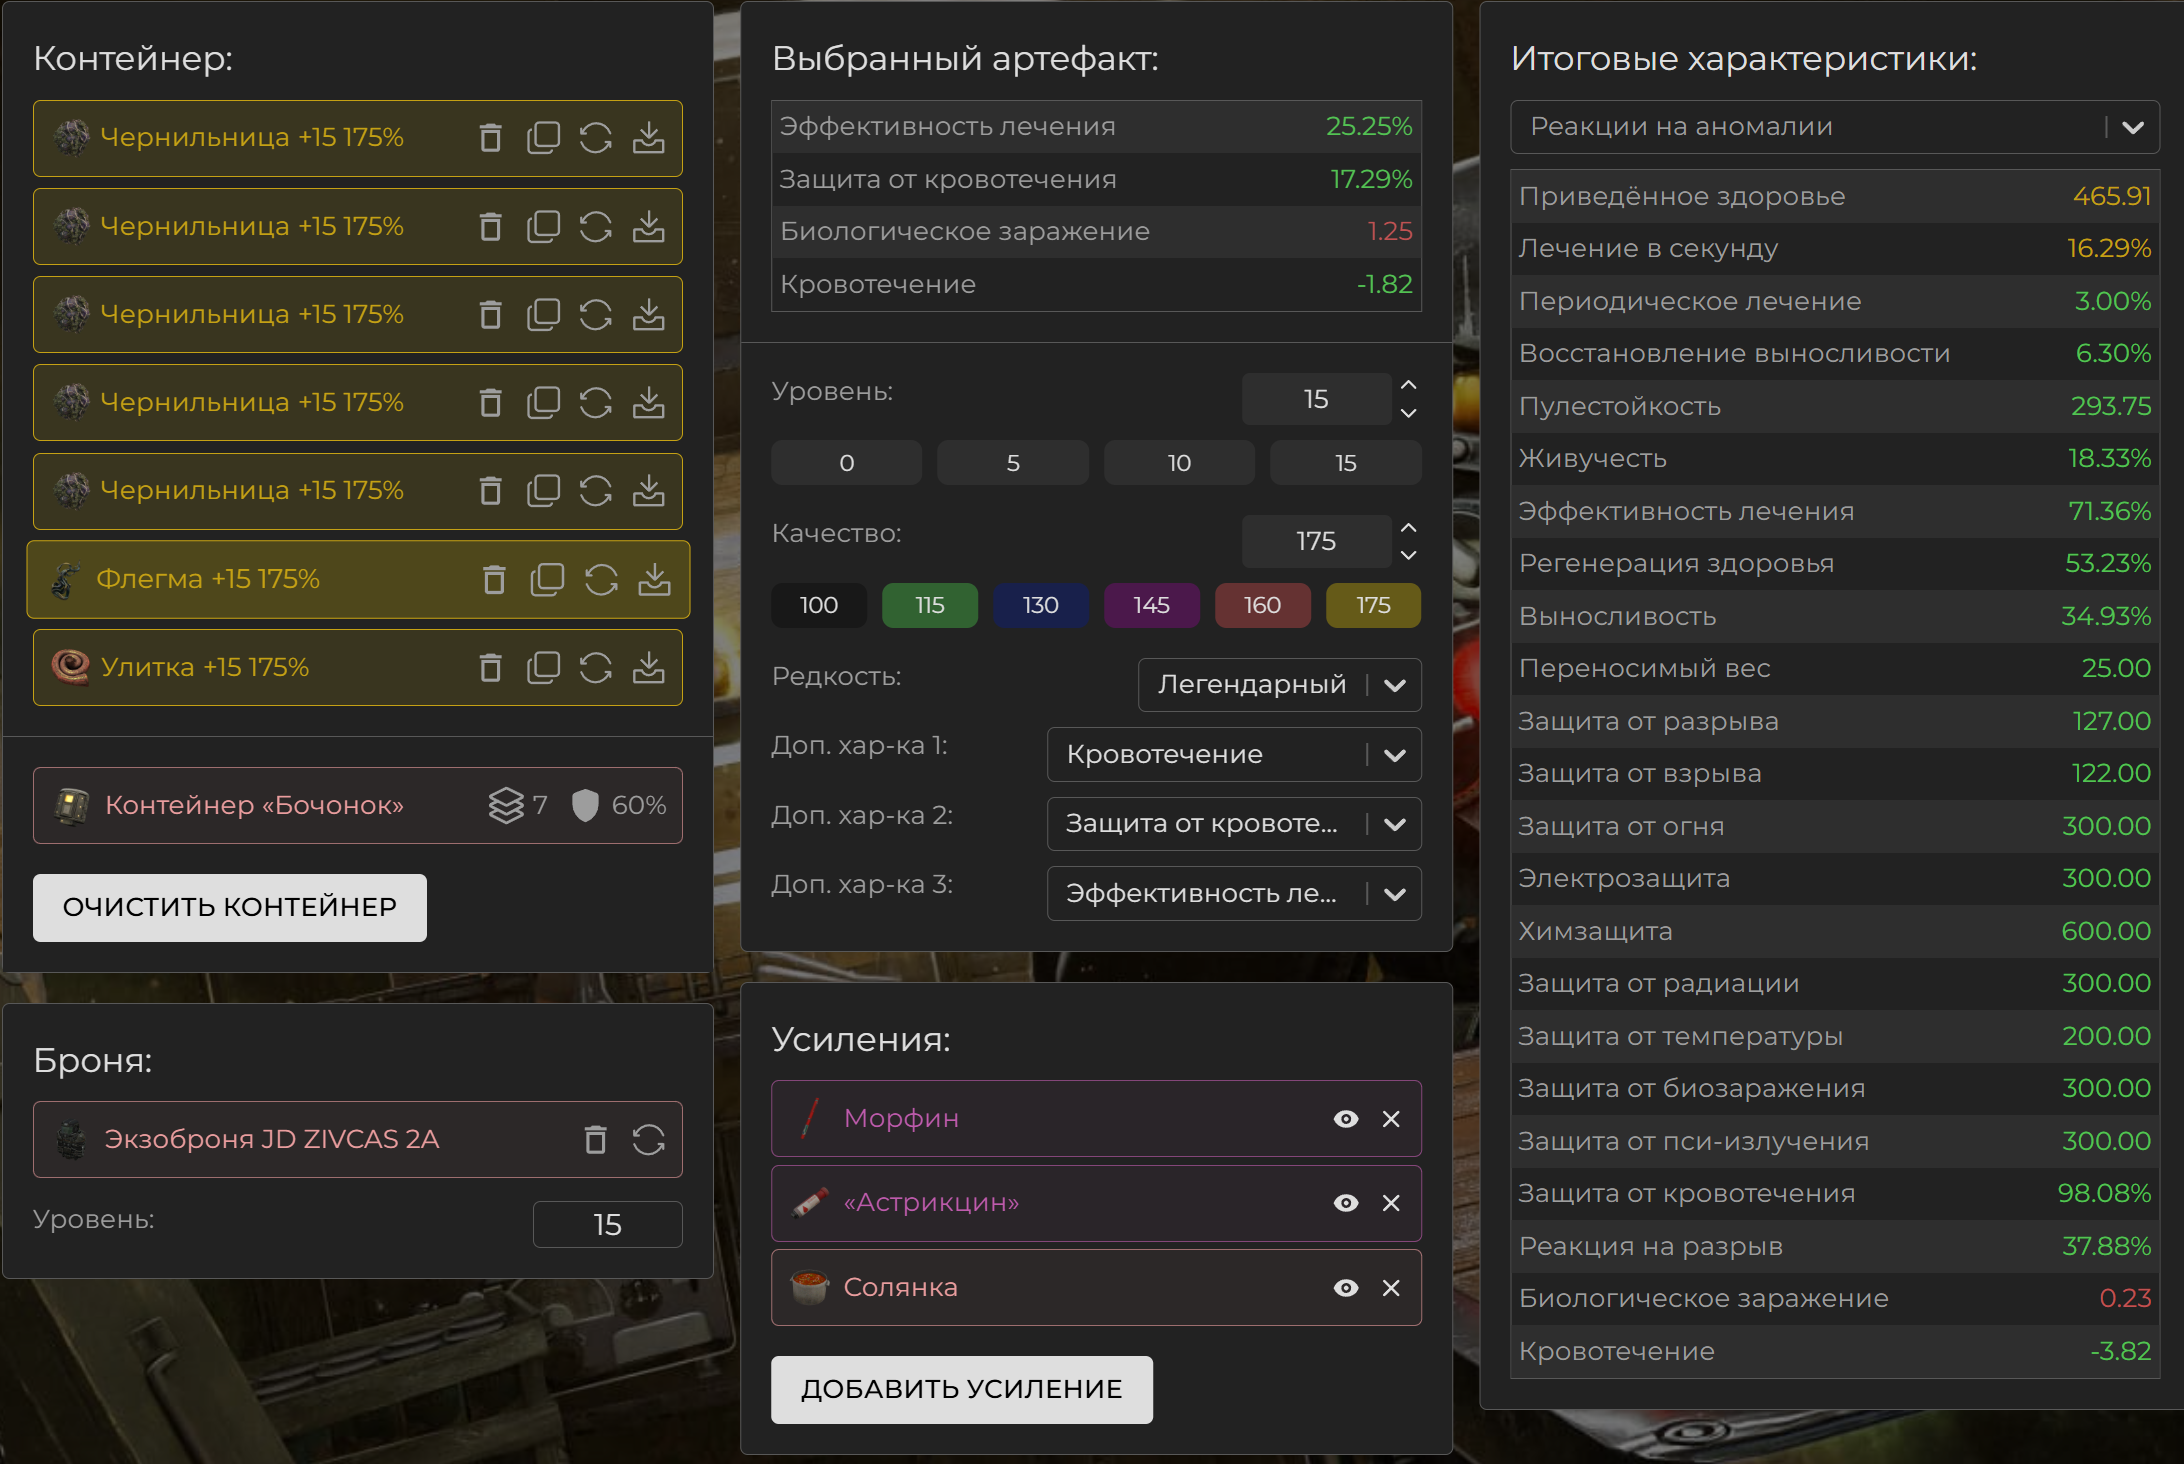Hide the Солянка boost effect
This screenshot has height=1464, width=2184.
point(1346,1288)
